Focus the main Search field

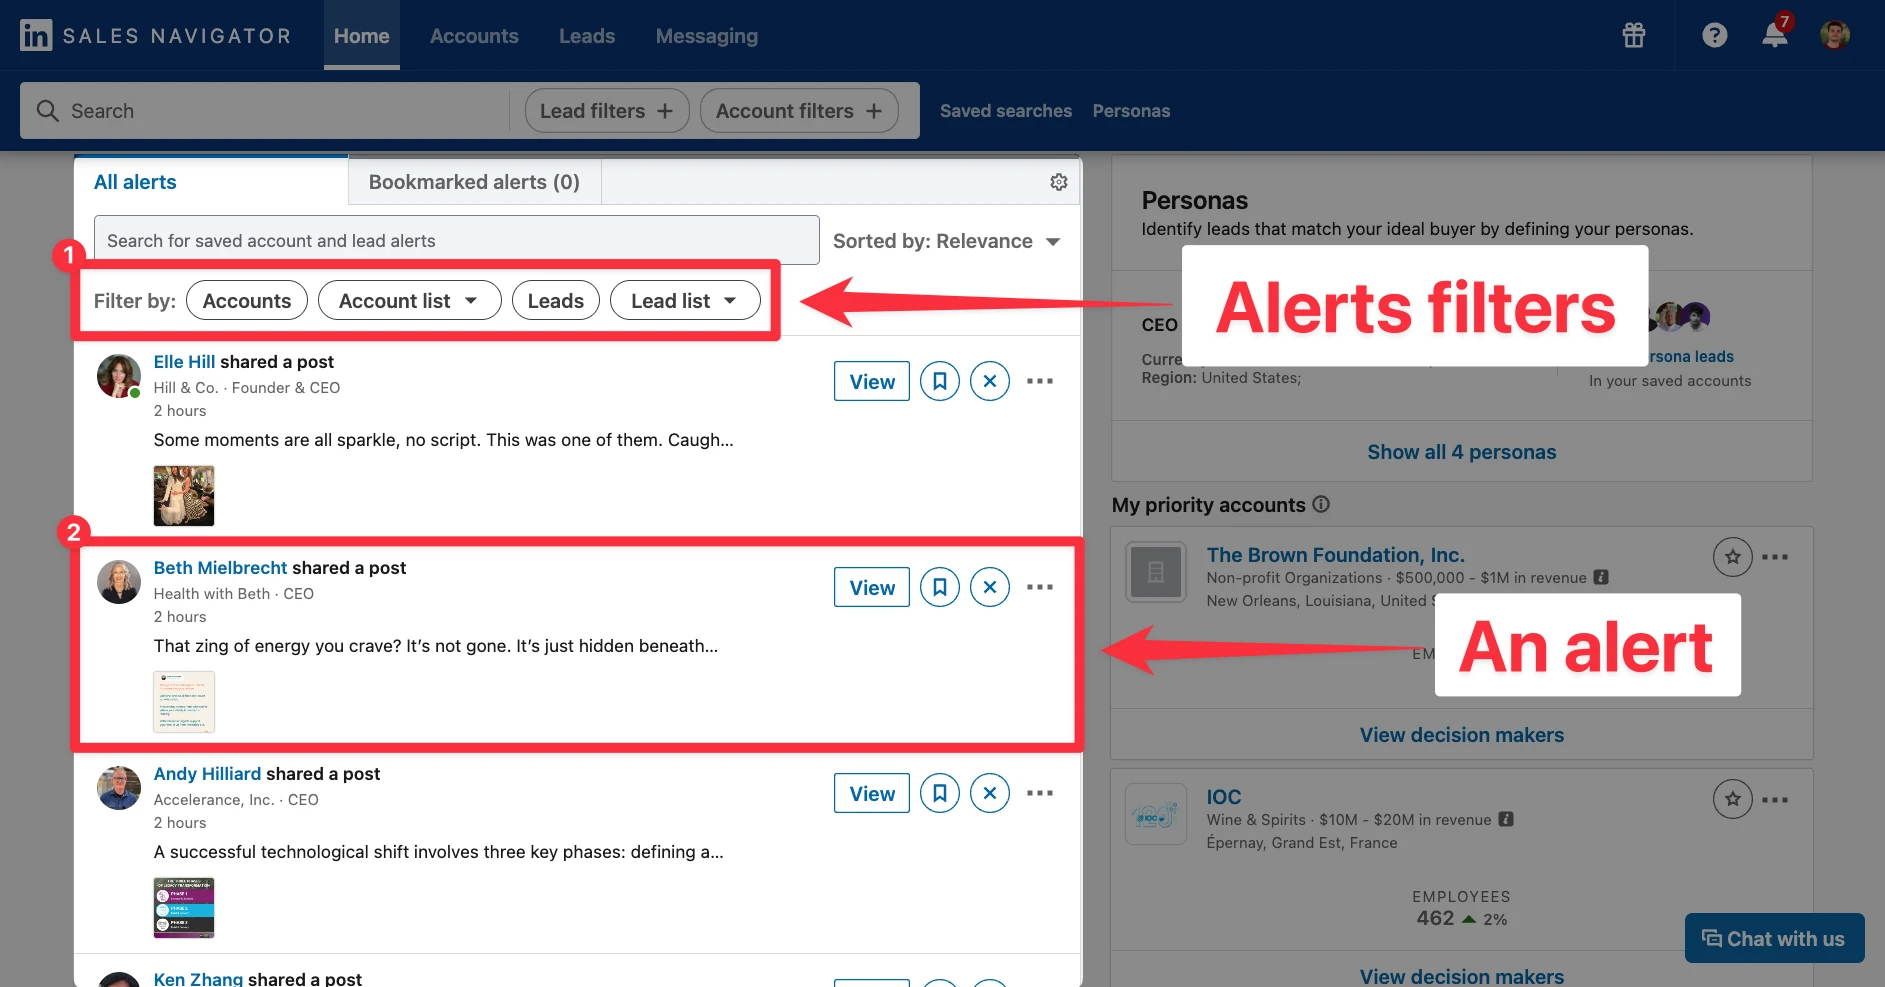coord(265,111)
